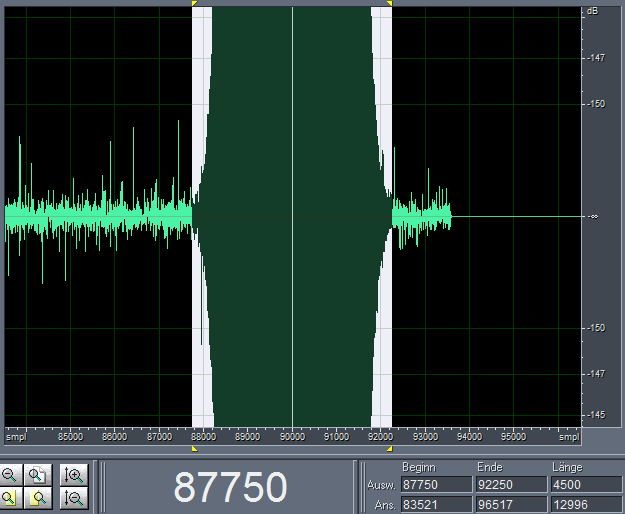This screenshot has width=625, height=514.
Task: Click the 90000 mark on the ruler
Action: click(293, 437)
